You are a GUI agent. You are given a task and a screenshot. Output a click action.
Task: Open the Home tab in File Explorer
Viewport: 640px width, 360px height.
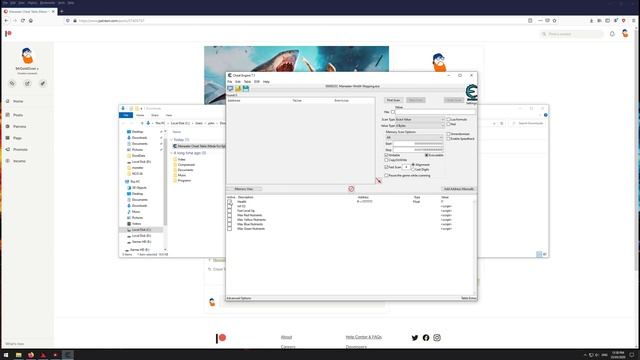[x=140, y=116]
